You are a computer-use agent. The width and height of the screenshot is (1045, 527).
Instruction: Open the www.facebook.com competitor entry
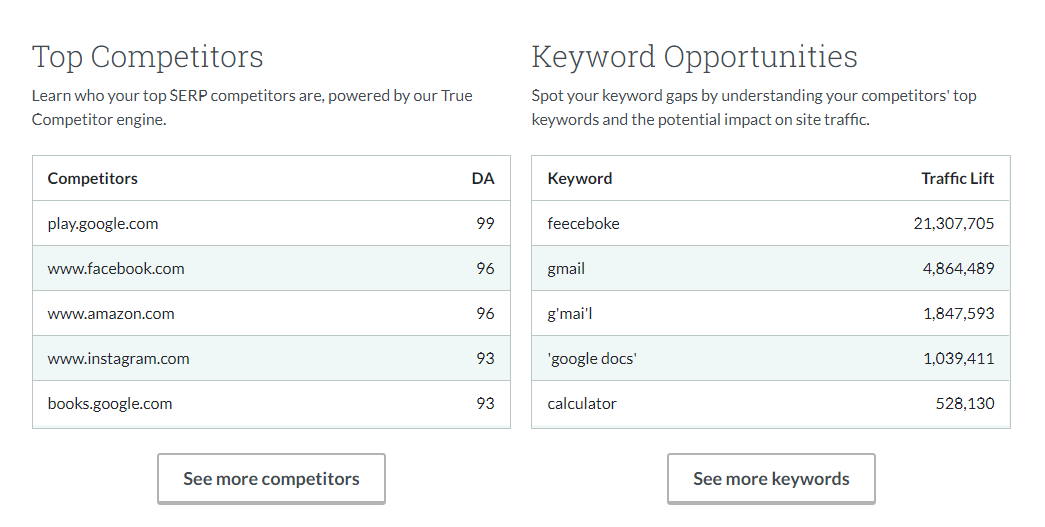pos(116,269)
